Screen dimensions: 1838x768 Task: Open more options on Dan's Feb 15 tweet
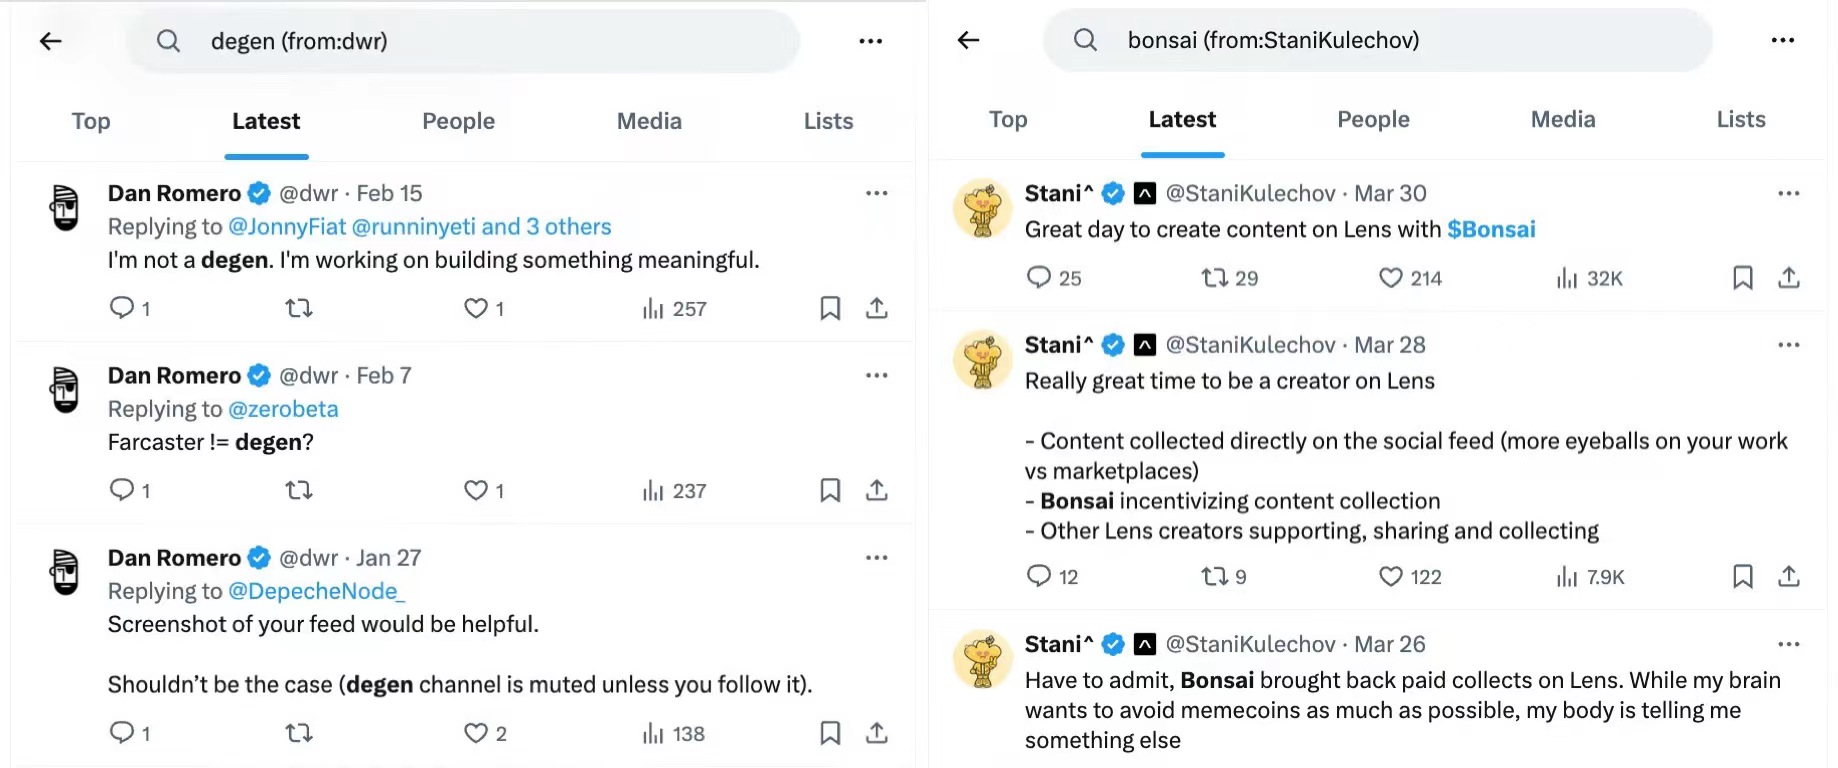click(x=877, y=193)
